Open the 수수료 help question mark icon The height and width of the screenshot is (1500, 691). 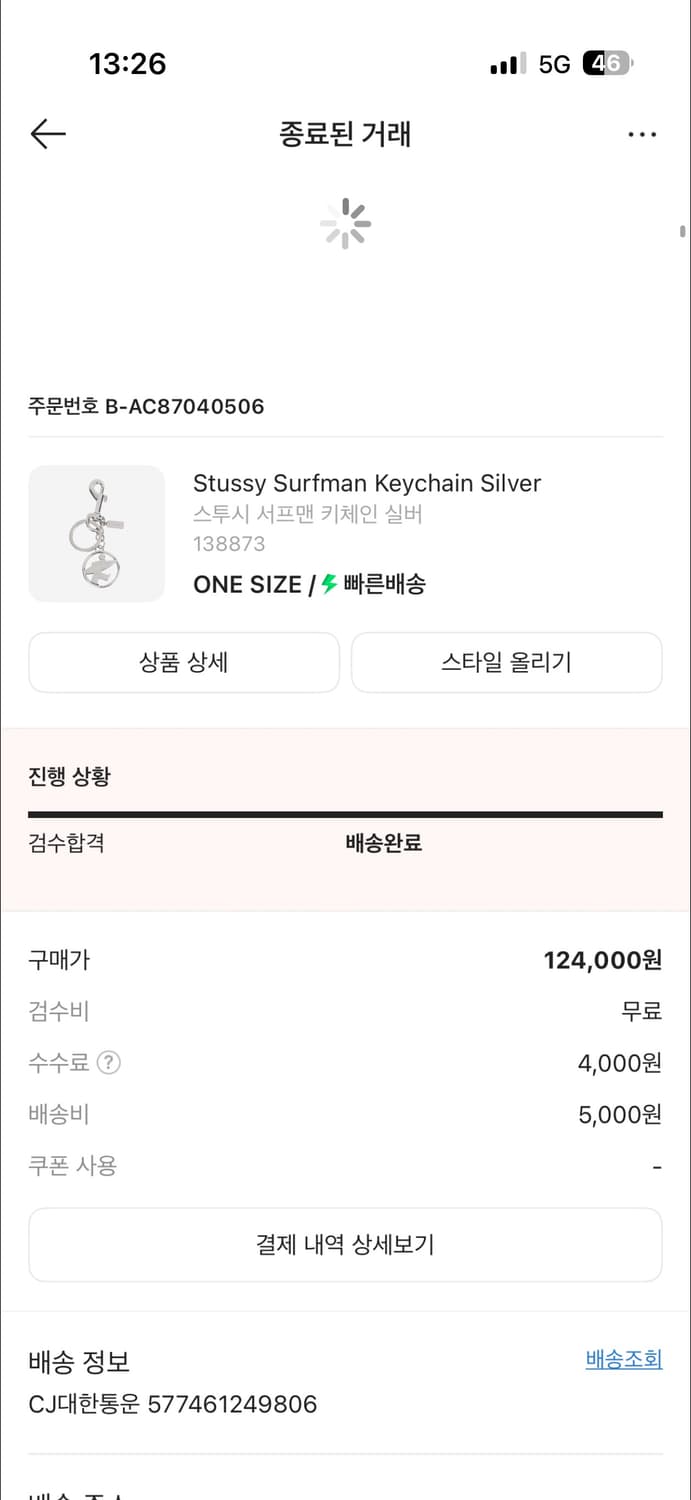coord(110,1063)
